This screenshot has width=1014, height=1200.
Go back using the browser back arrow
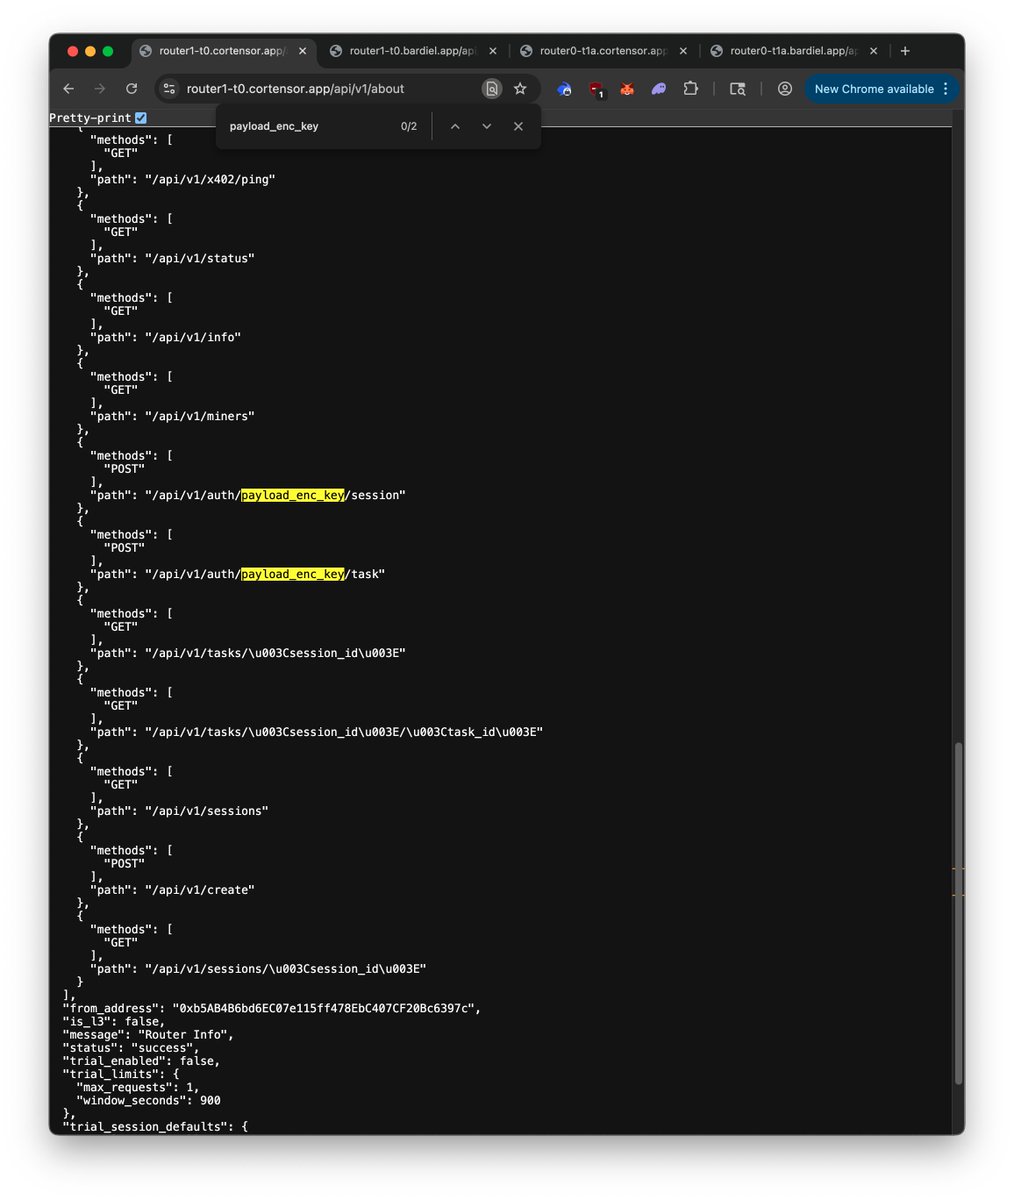pos(68,89)
